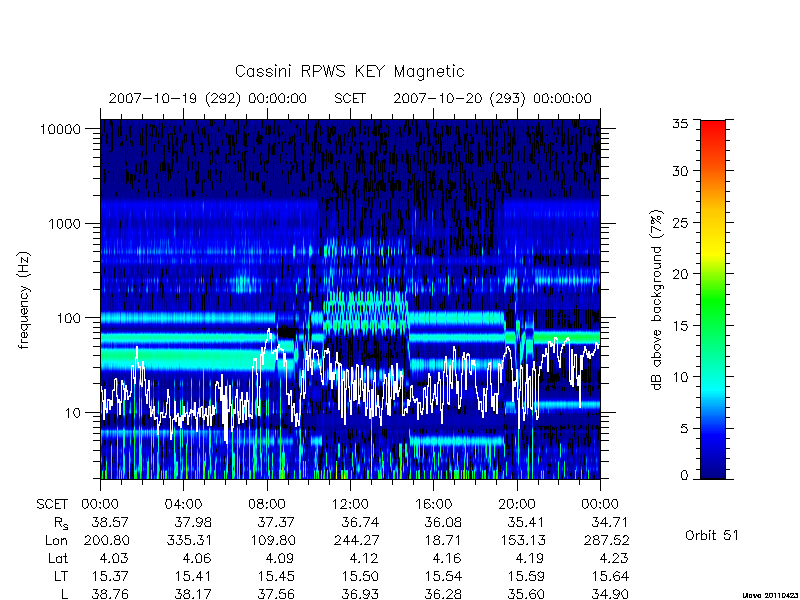Click the 100 frequency tick label

pos(69,318)
